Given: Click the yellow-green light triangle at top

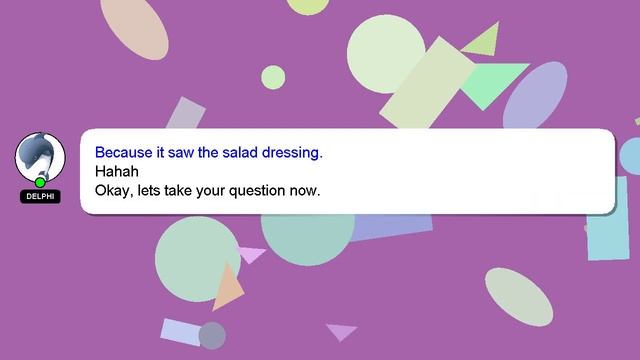Looking at the screenshot, I should point(483,40).
